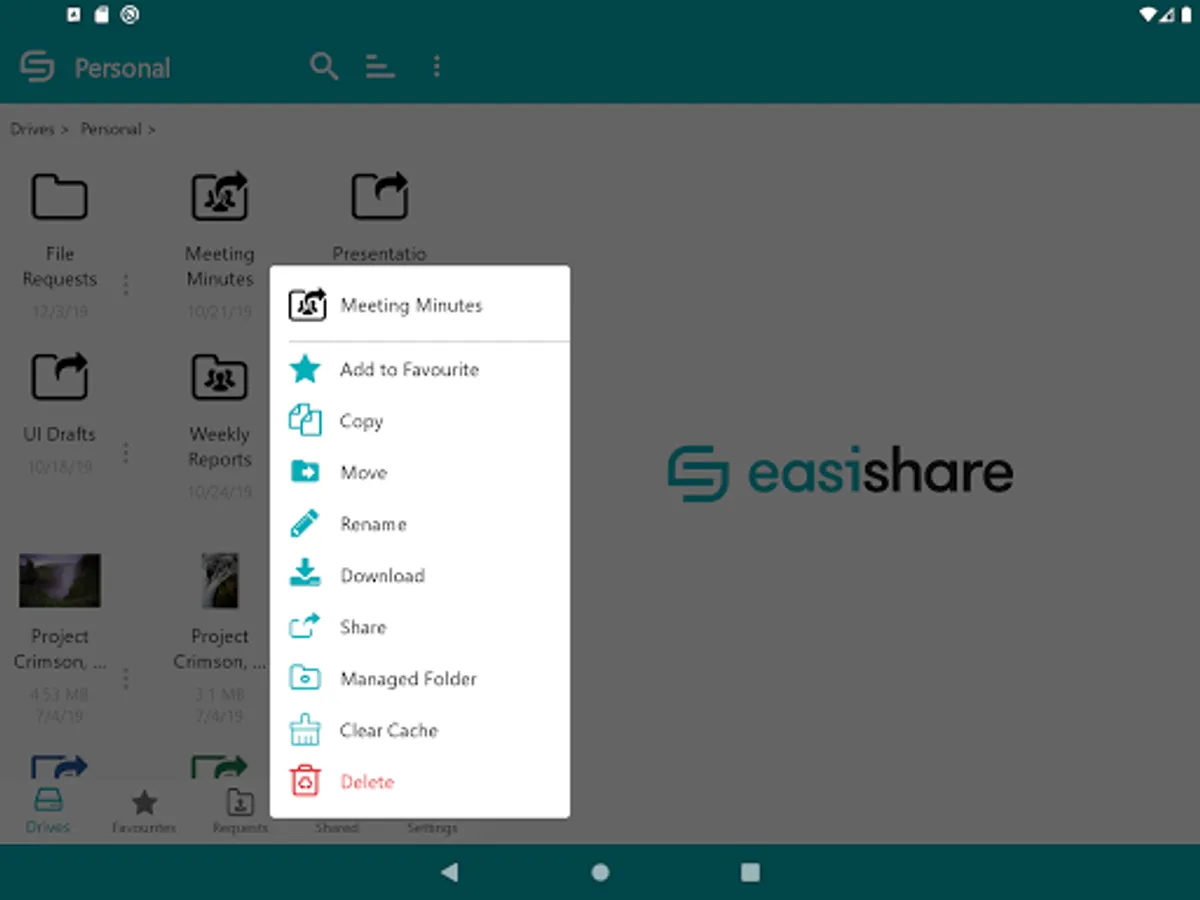This screenshot has width=1200, height=900.
Task: Click the Meeting Minutes menu title
Action: pos(411,305)
